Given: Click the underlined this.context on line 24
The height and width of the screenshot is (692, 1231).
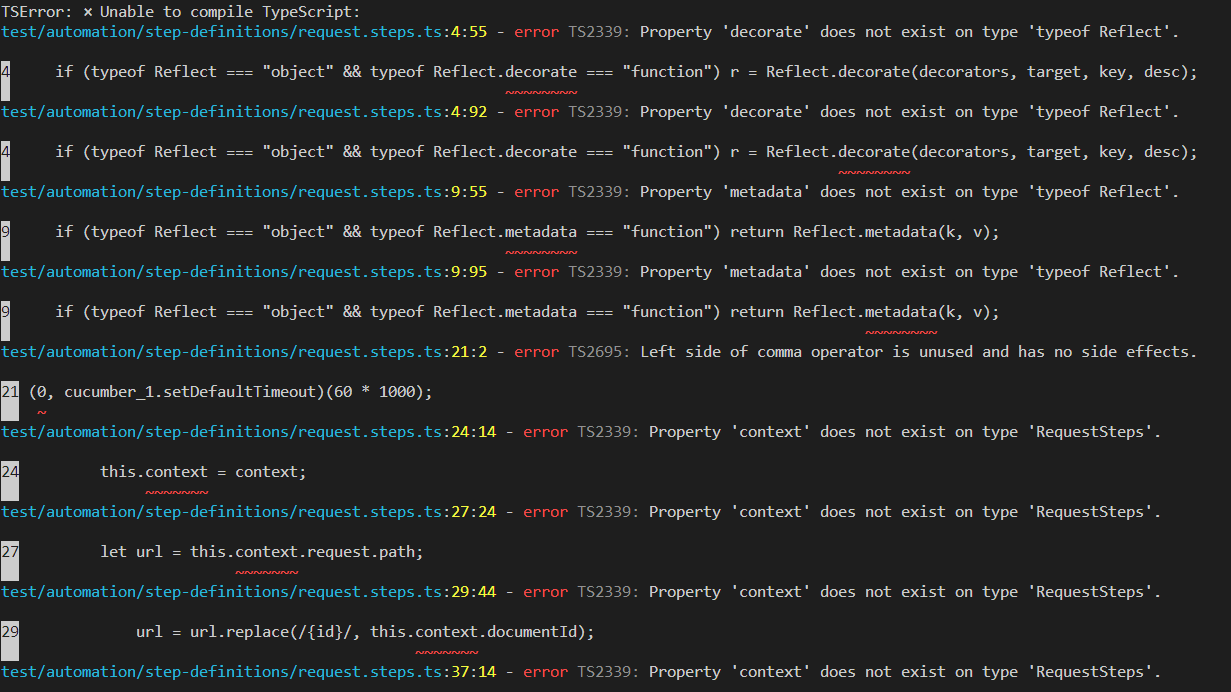Looking at the screenshot, I should (x=152, y=471).
